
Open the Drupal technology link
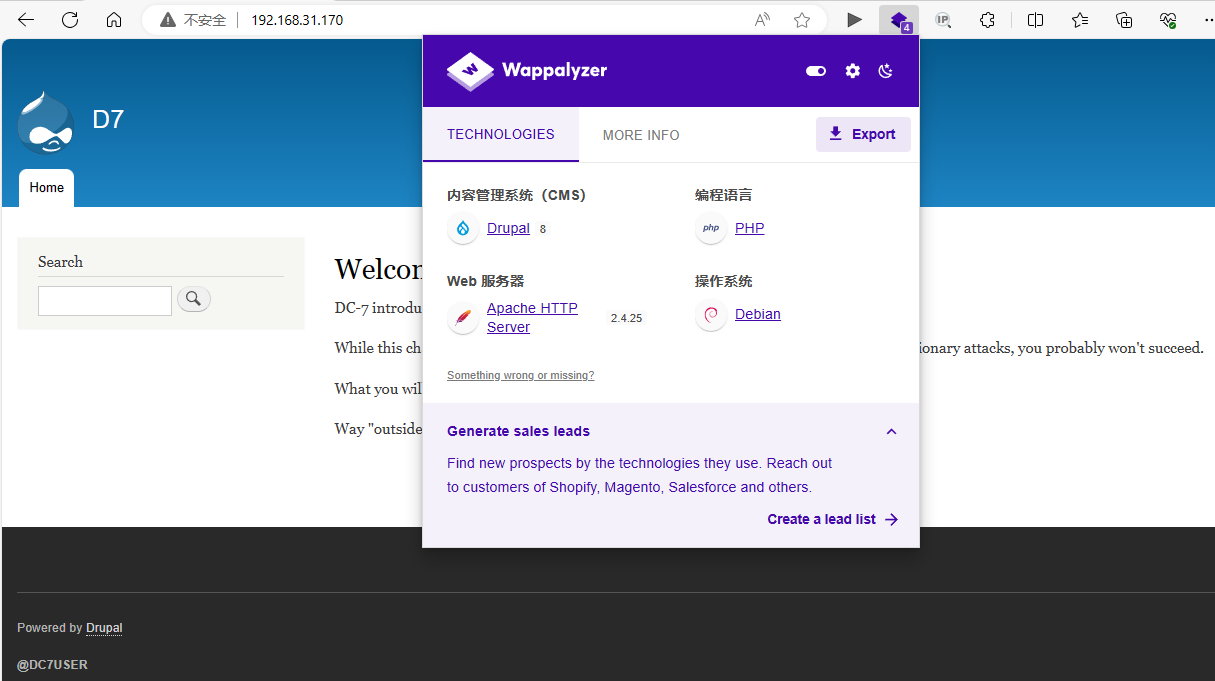(x=508, y=228)
